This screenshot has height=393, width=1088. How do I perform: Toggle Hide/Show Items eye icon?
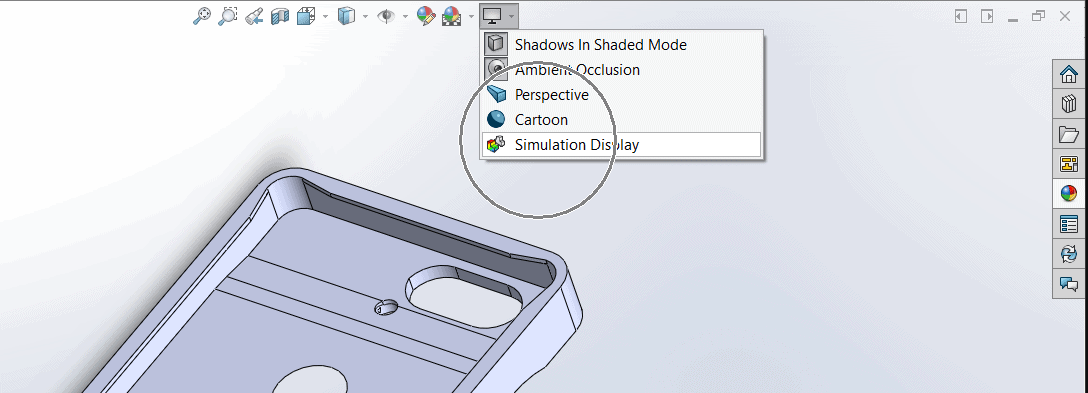pyautogui.click(x=386, y=15)
